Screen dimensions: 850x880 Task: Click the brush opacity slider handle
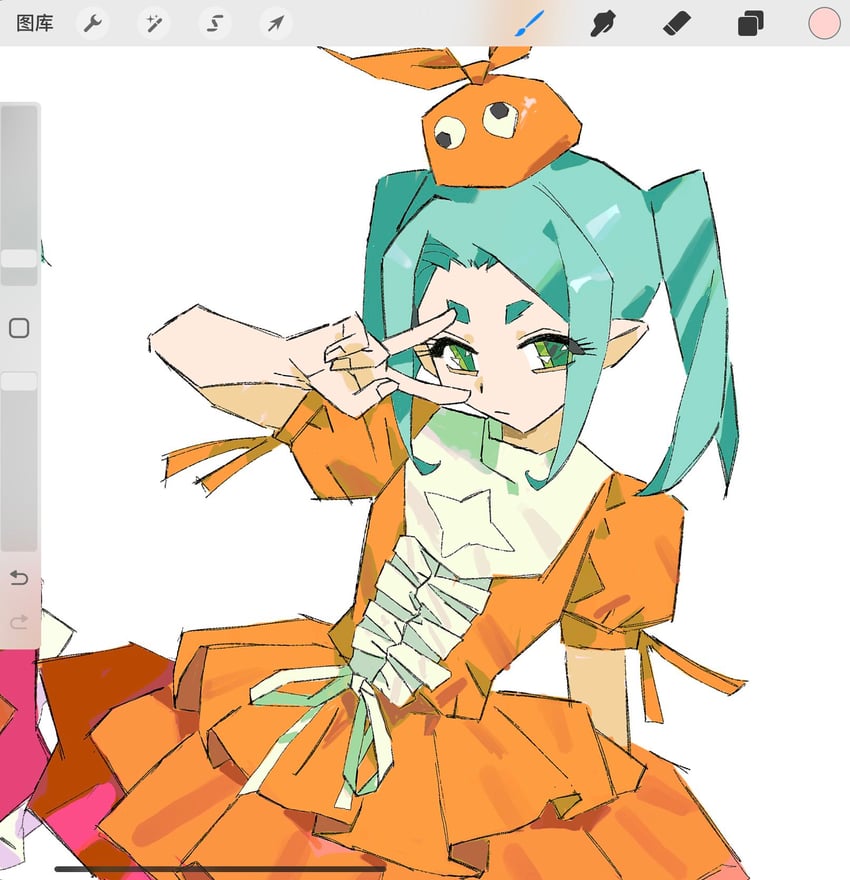[x=19, y=381]
